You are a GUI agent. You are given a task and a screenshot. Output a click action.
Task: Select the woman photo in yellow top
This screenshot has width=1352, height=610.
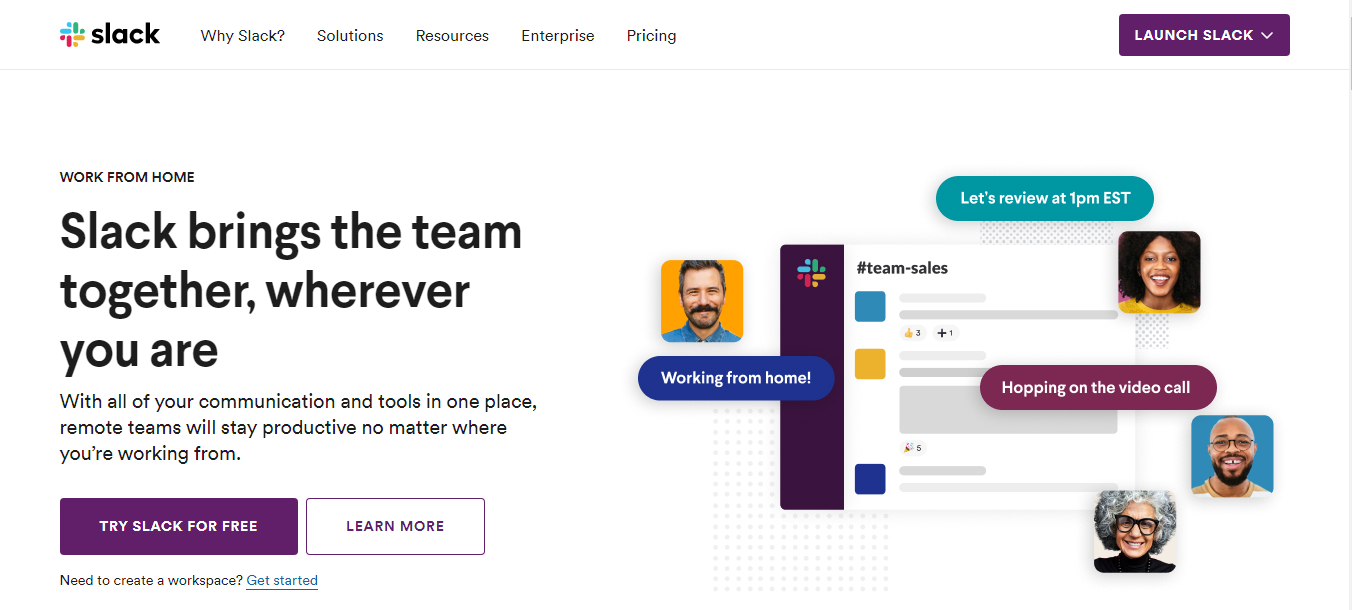click(x=1159, y=272)
